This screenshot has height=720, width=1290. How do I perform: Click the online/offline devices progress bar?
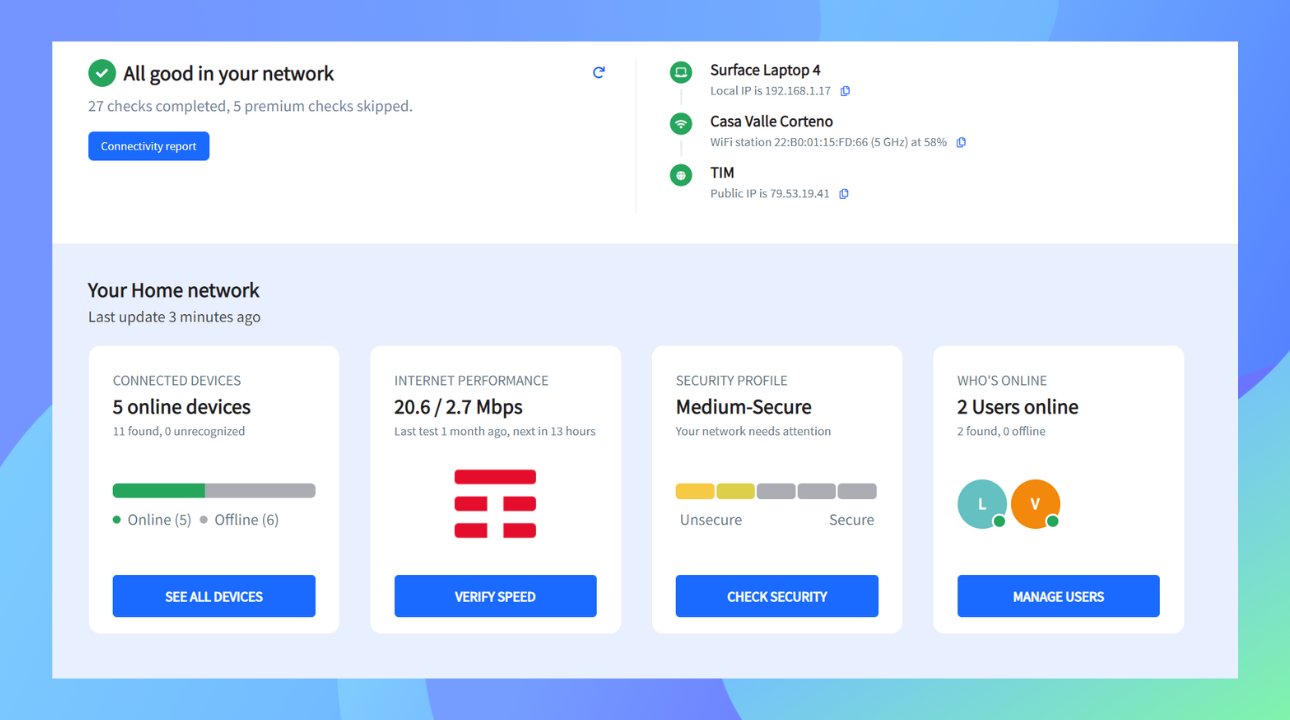click(x=214, y=491)
